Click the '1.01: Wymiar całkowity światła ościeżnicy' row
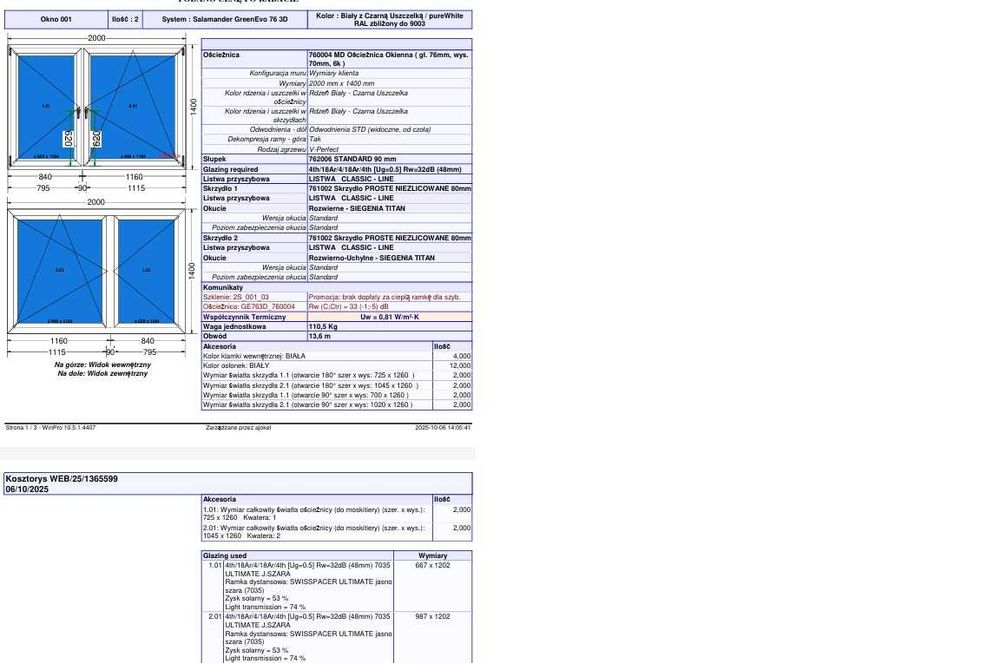The image size is (1000, 663). (x=317, y=514)
